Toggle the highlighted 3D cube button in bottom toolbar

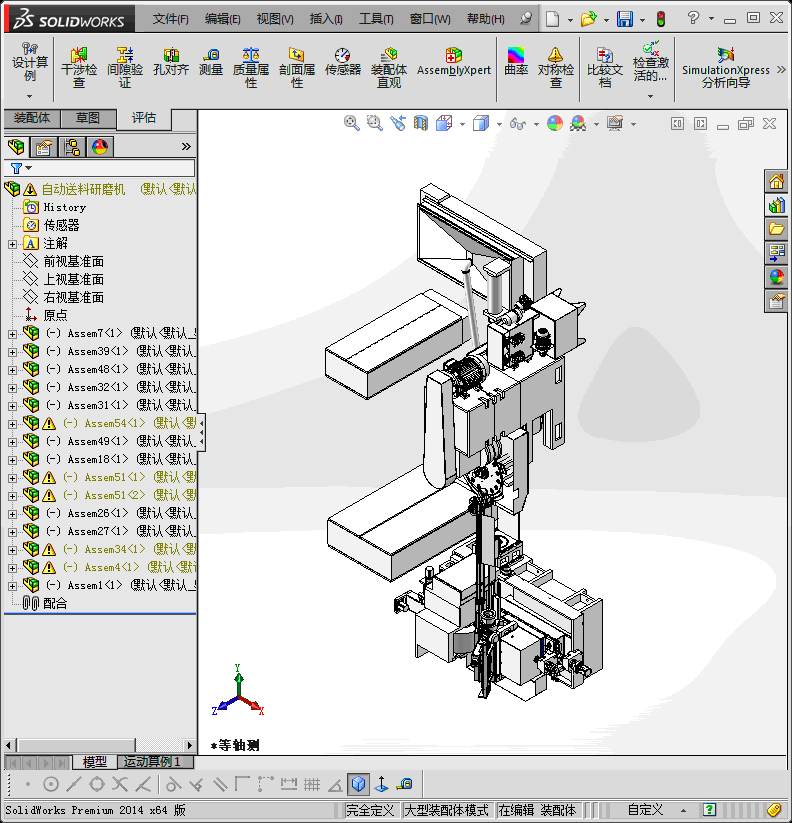(358, 784)
